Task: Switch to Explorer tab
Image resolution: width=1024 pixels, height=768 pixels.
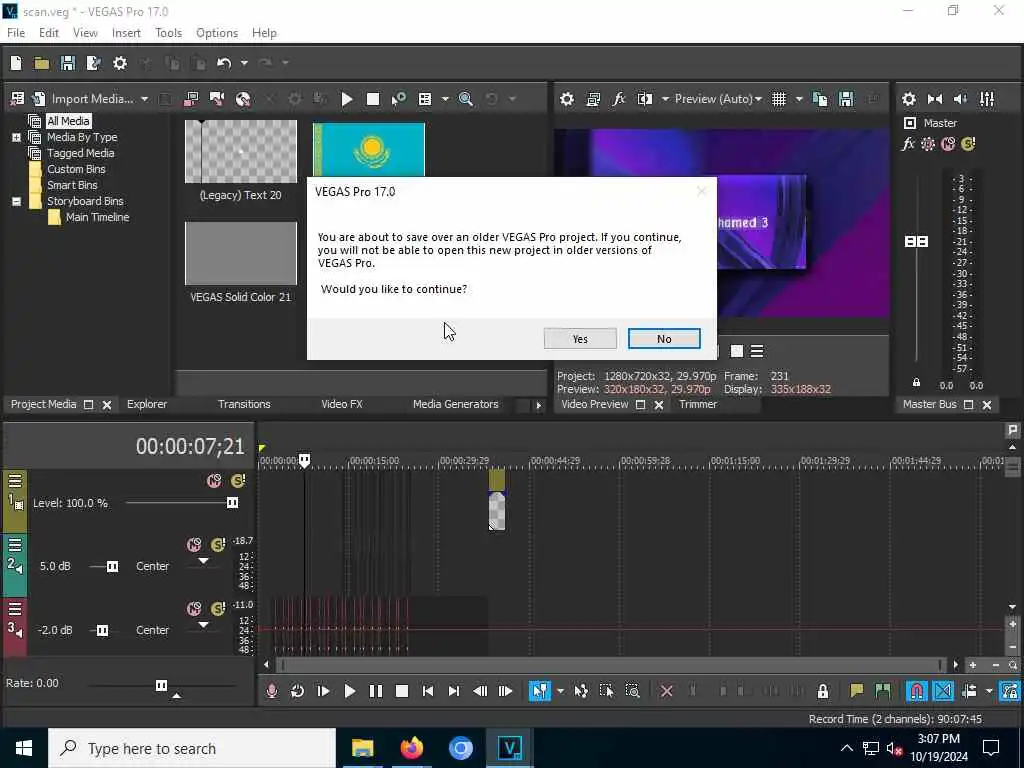Action: (x=147, y=404)
